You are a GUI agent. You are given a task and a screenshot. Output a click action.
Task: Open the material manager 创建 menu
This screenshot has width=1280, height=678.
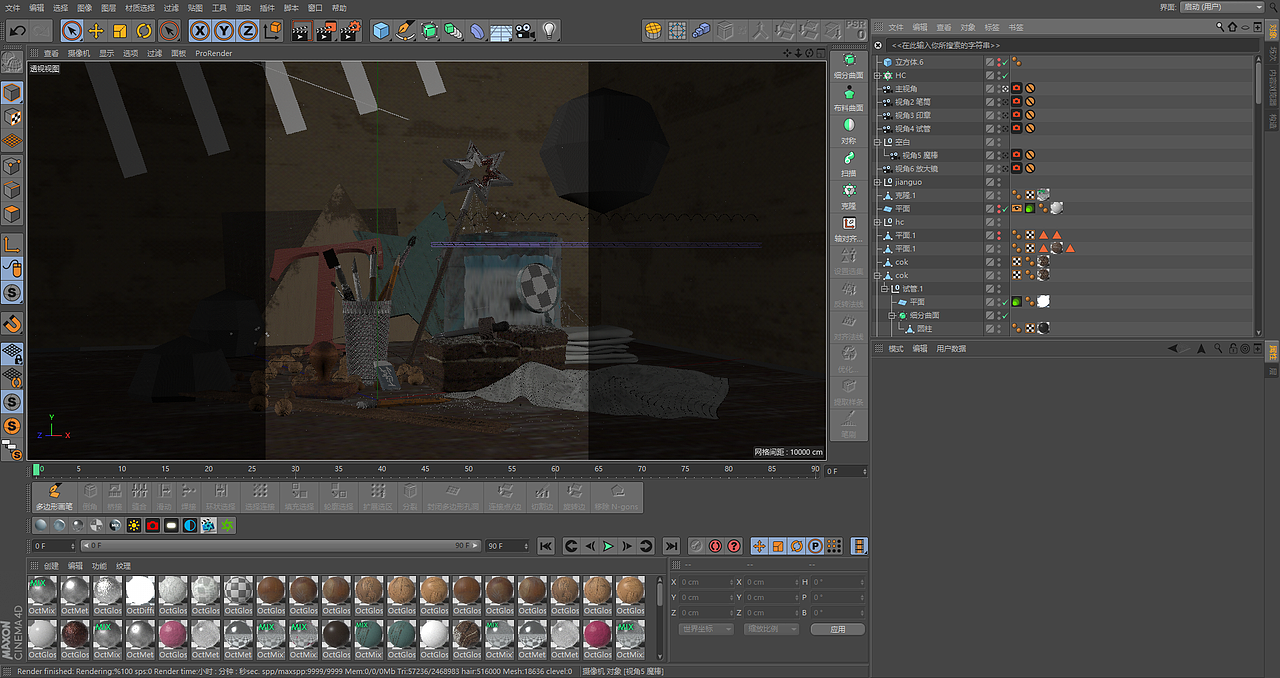point(51,566)
